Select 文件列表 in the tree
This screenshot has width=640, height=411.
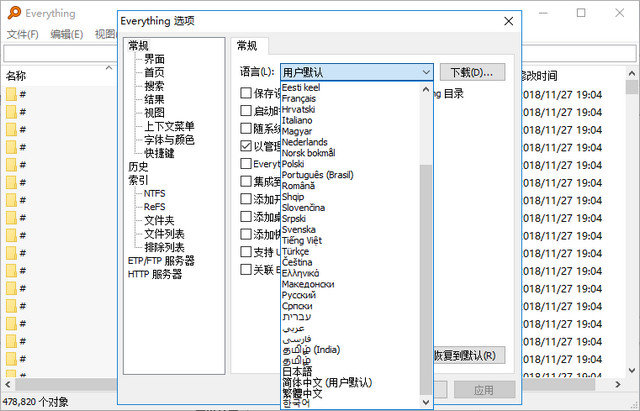coord(164,234)
